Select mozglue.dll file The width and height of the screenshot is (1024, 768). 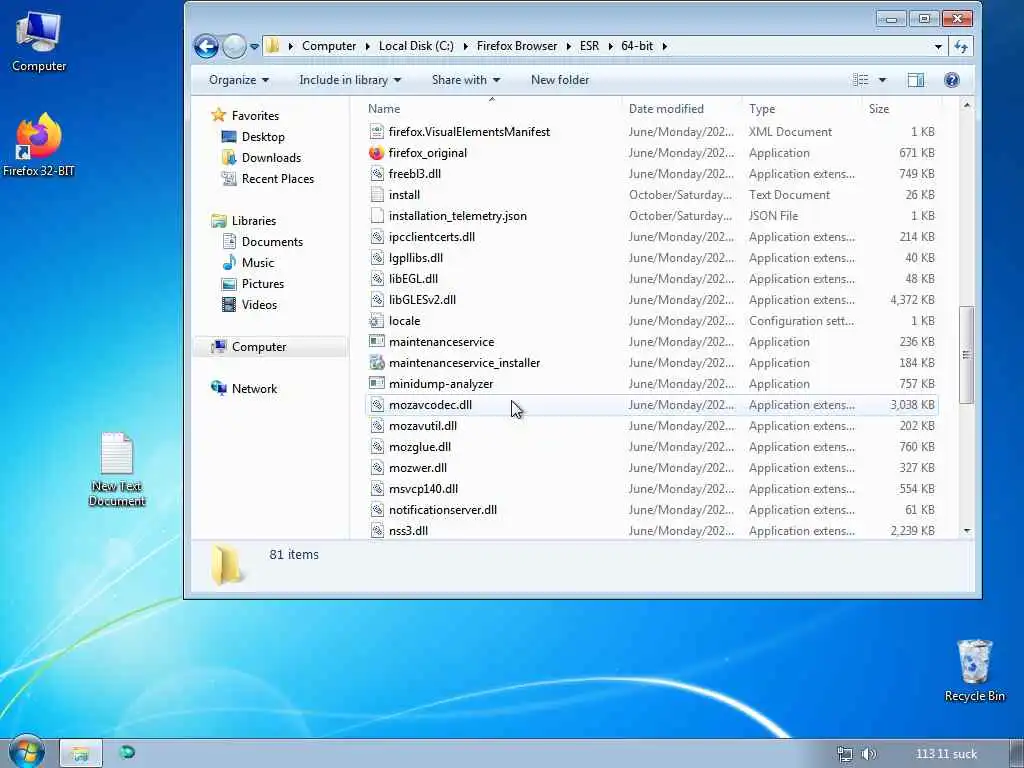pyautogui.click(x=420, y=447)
